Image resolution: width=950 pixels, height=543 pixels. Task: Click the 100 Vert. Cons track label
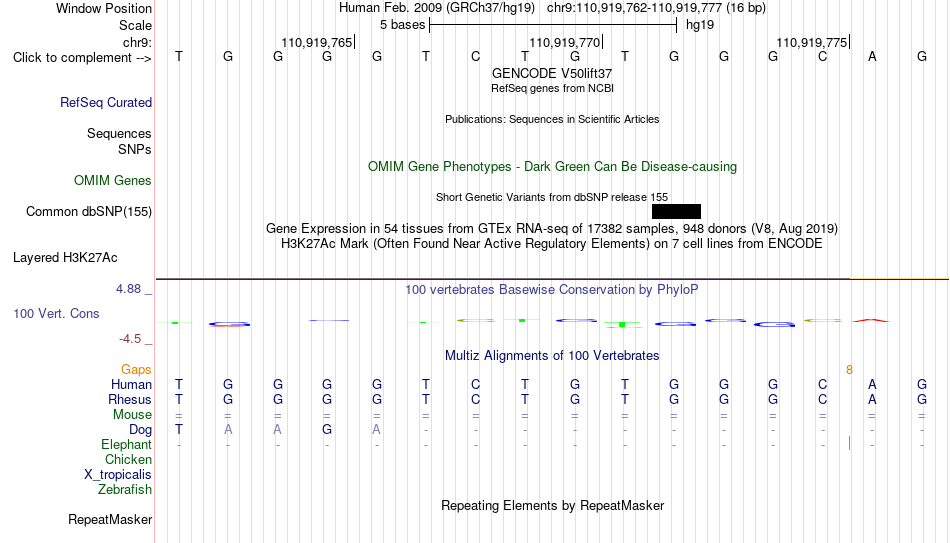click(x=56, y=313)
